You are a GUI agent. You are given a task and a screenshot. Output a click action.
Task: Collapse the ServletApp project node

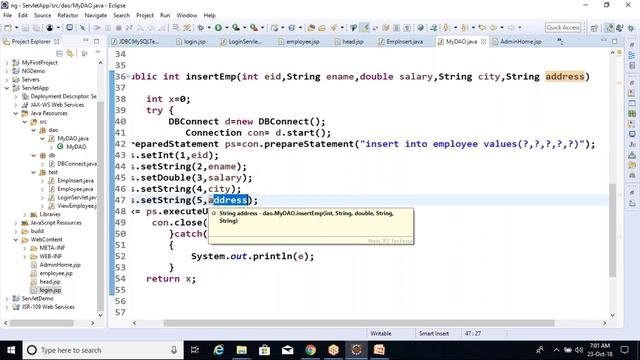[x=7, y=88]
